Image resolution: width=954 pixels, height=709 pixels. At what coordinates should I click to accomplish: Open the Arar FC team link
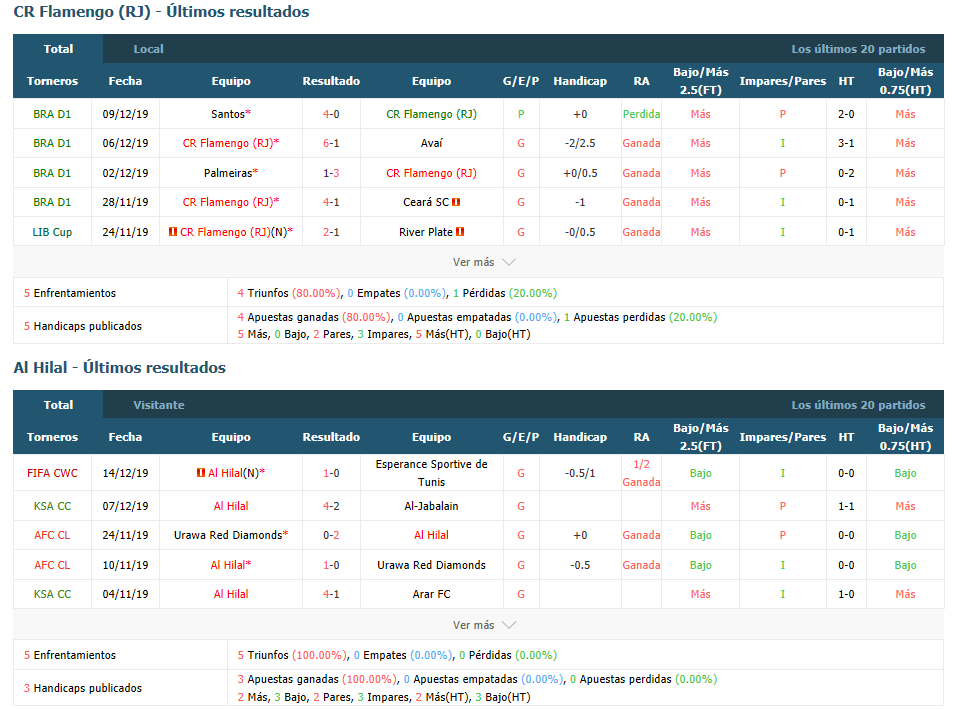[431, 595]
